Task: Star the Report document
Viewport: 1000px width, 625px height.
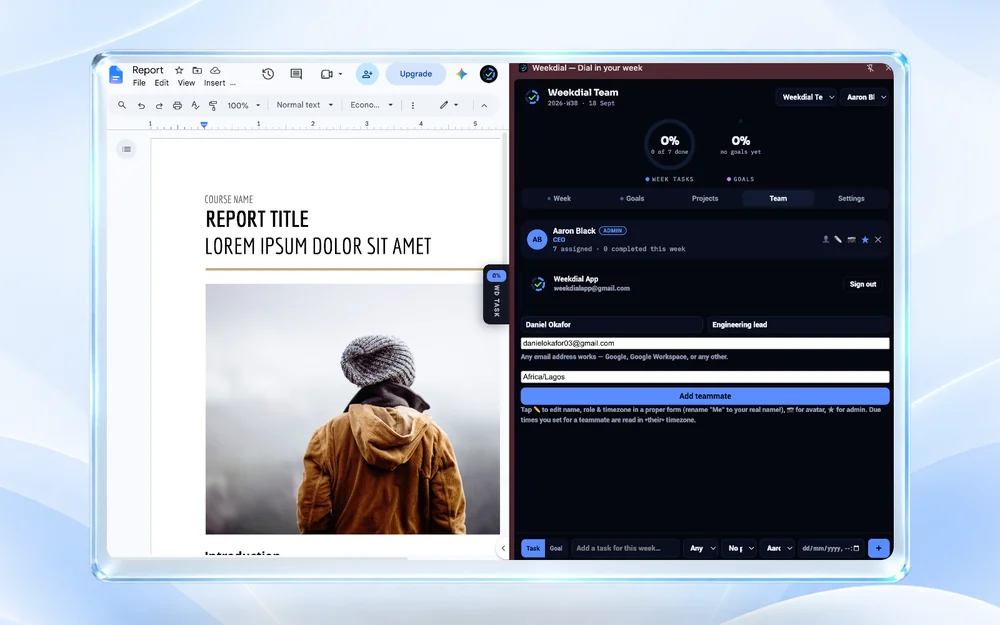Action: (179, 70)
